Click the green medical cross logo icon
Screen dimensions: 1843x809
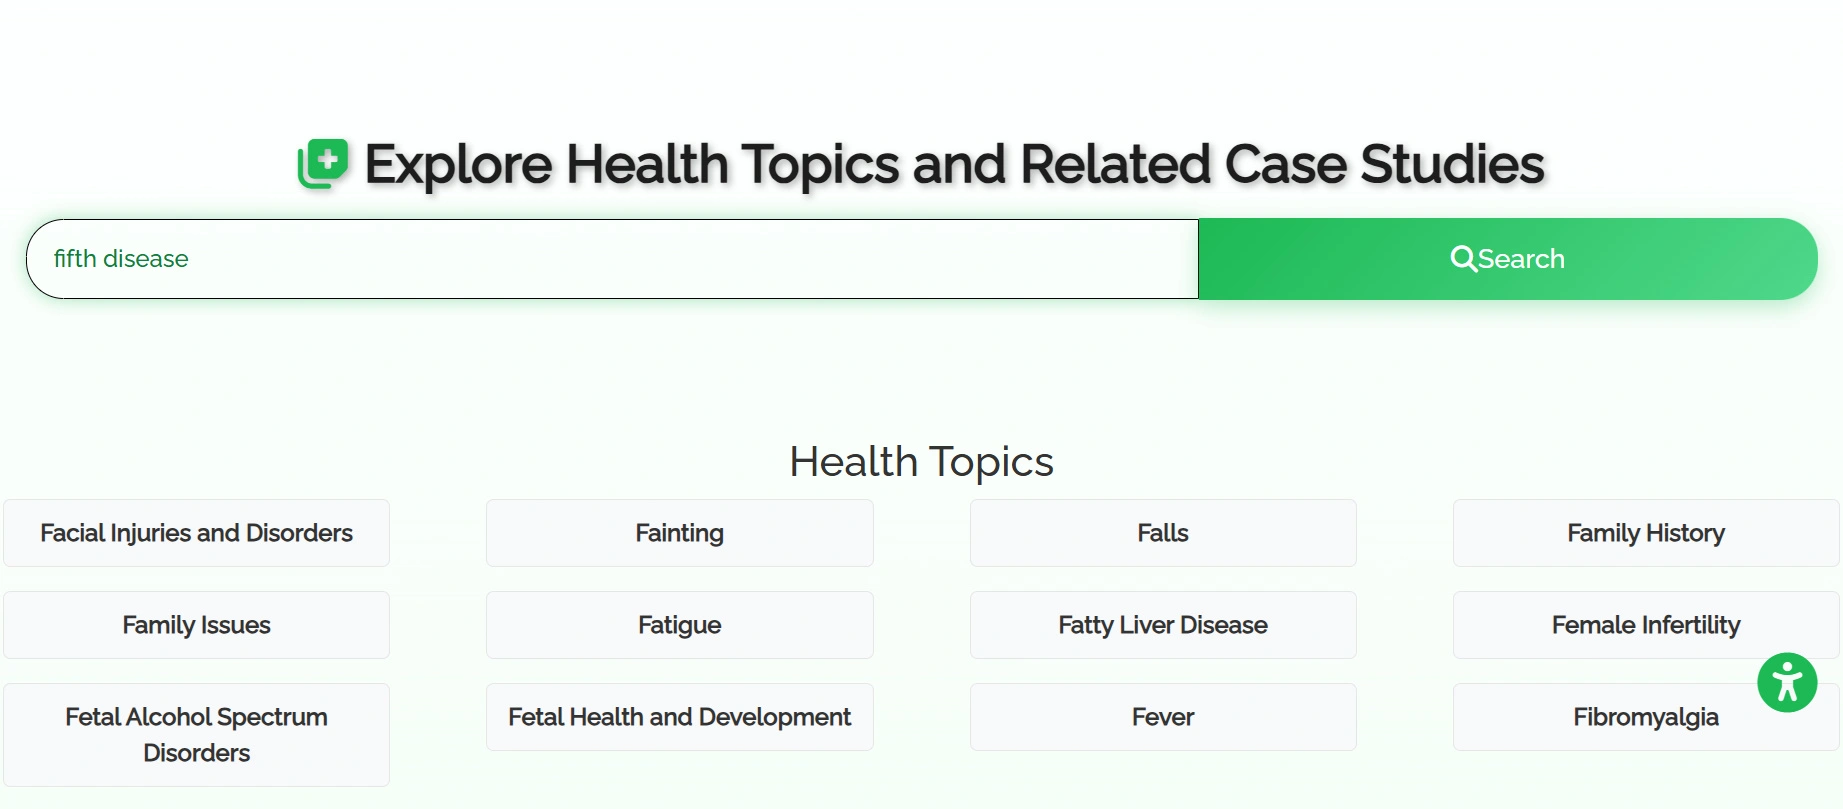(323, 163)
